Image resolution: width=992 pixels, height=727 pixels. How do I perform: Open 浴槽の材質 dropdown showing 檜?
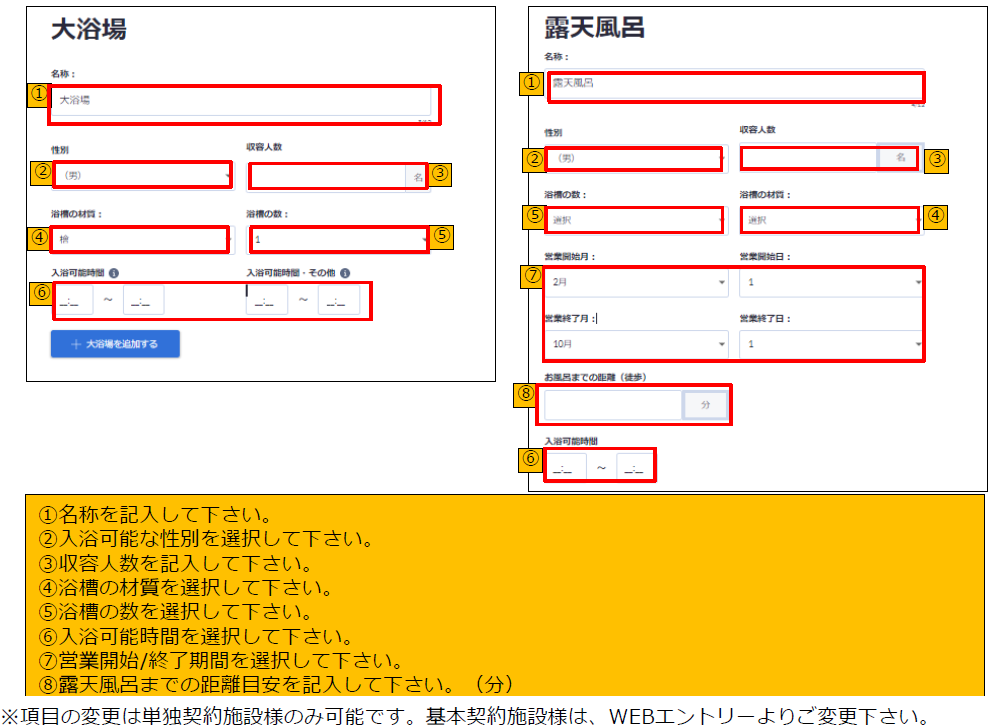point(140,240)
